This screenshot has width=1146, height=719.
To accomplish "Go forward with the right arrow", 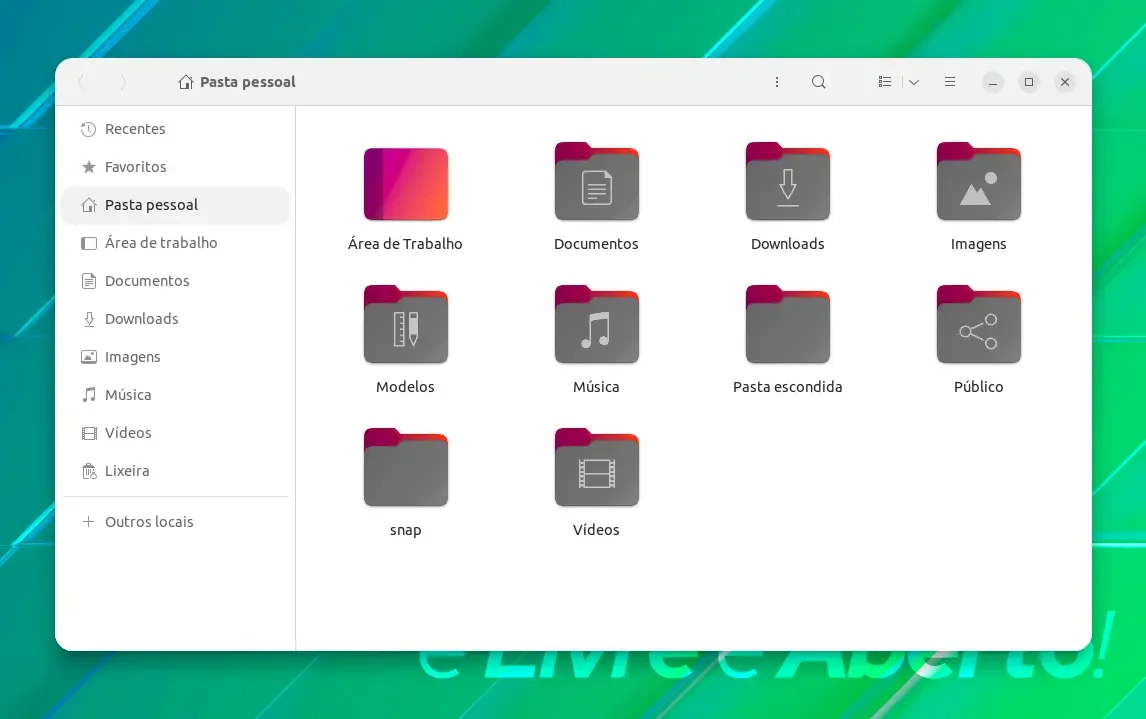I will [x=123, y=82].
